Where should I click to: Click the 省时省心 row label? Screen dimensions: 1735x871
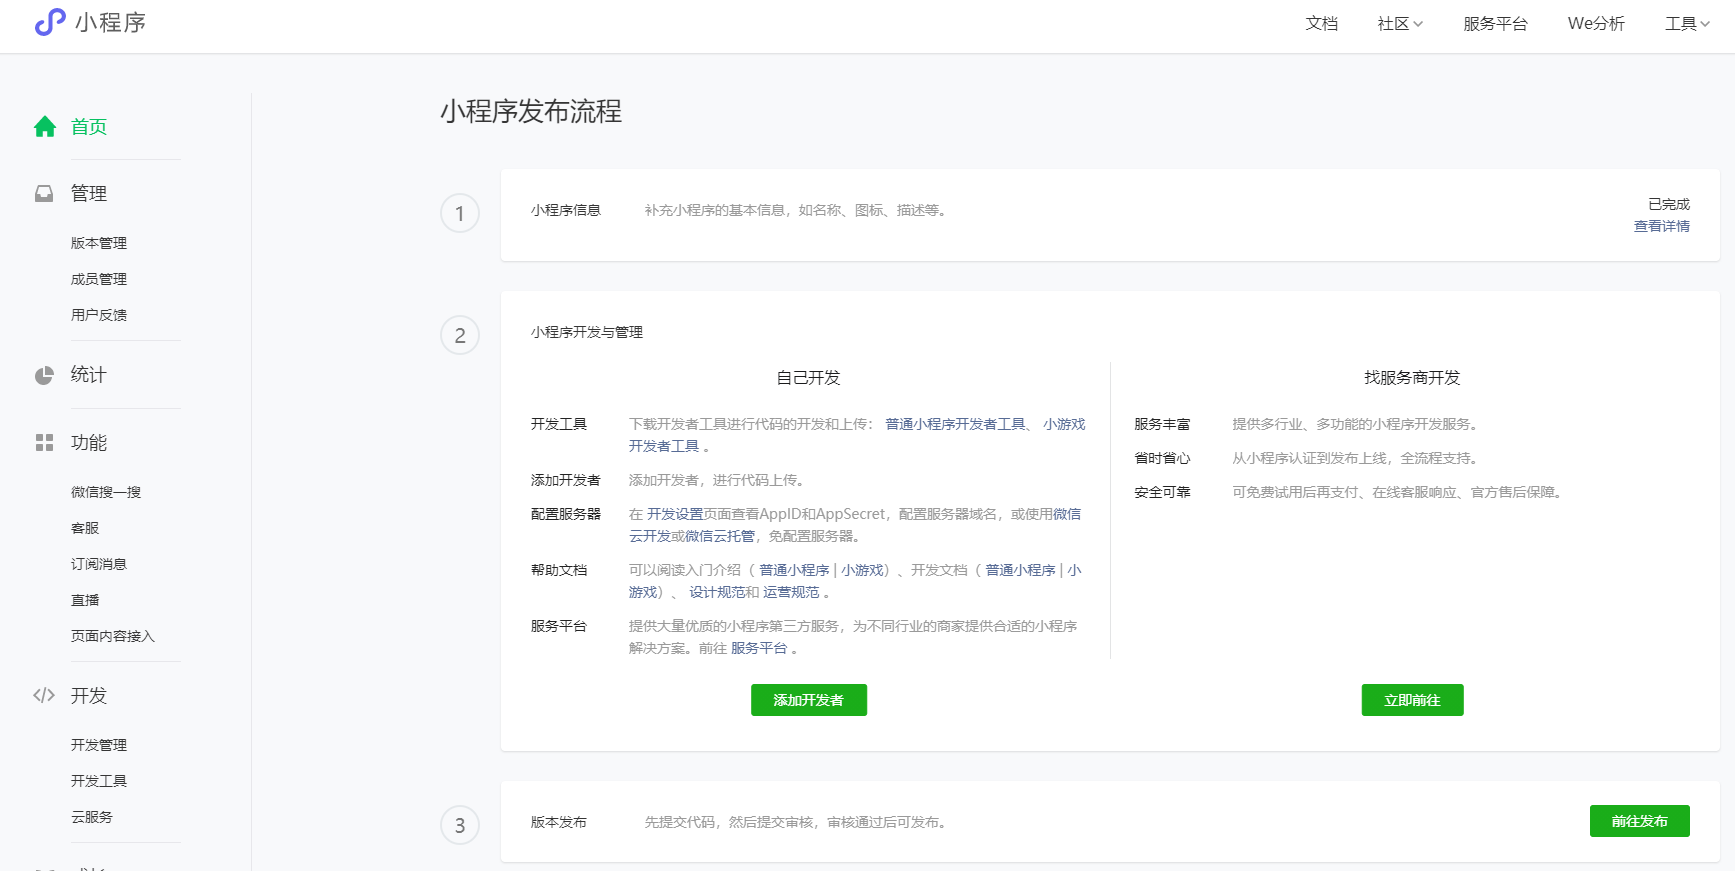tap(1162, 458)
